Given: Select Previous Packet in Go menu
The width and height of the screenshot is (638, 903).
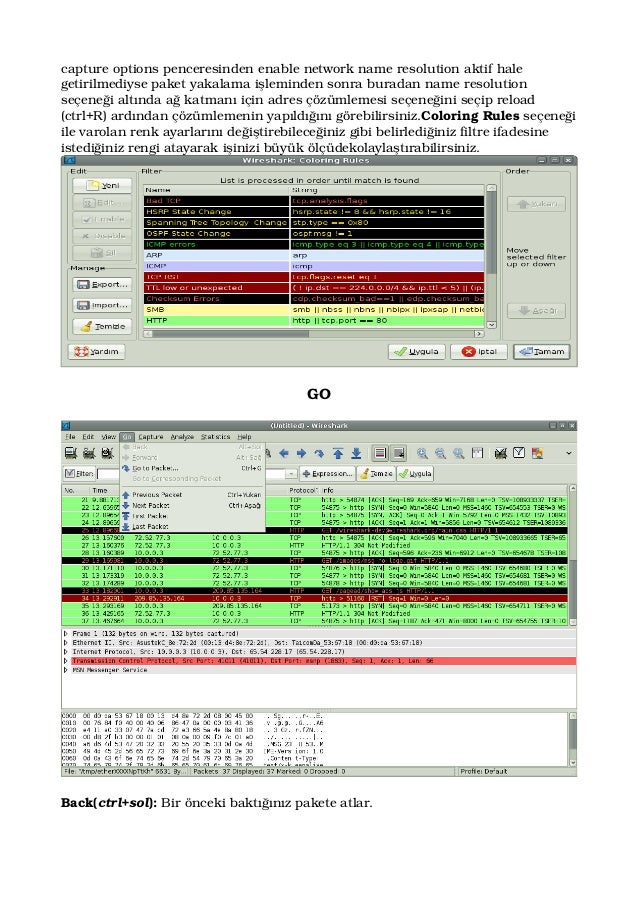Looking at the screenshot, I should (192, 495).
